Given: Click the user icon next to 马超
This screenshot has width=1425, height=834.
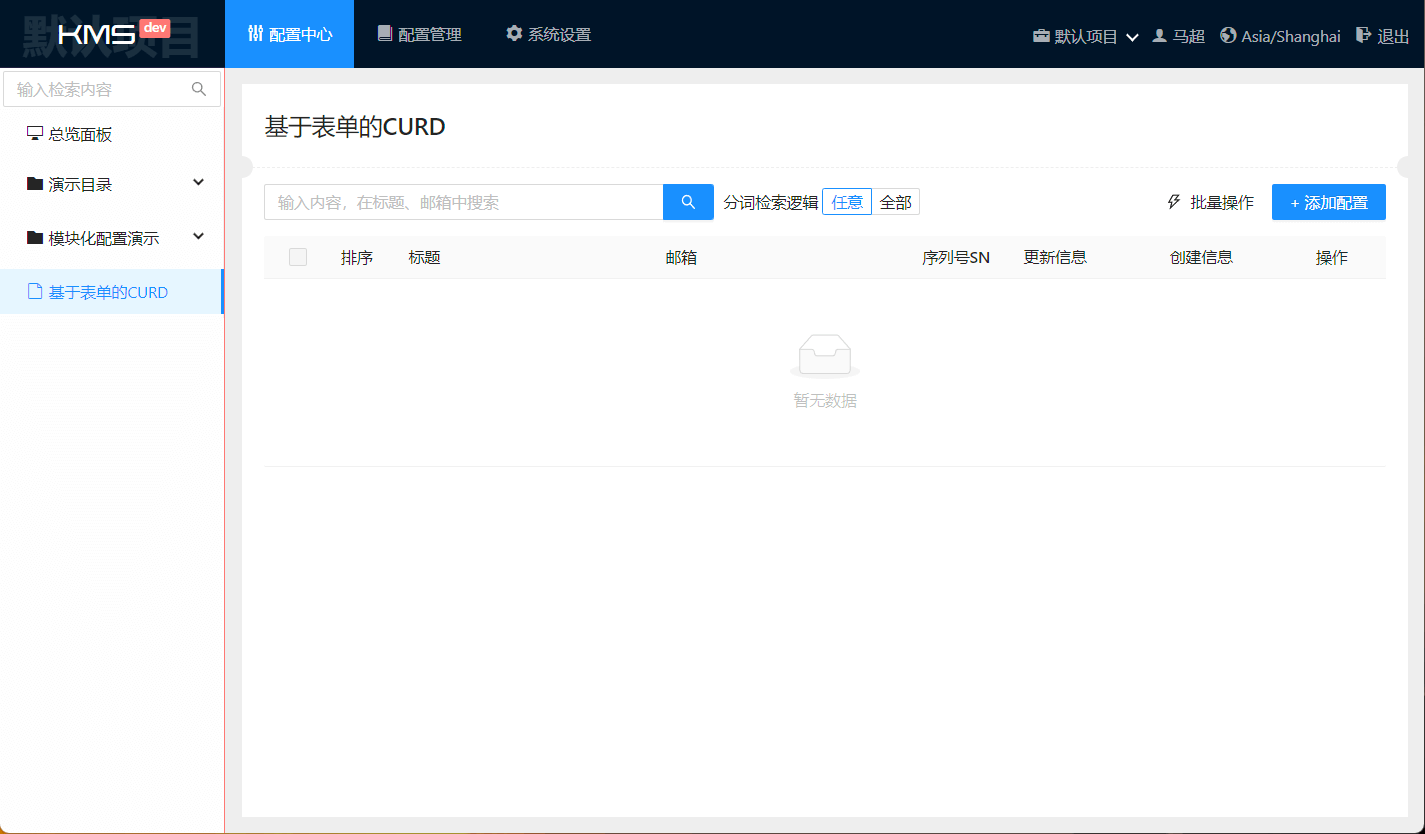Looking at the screenshot, I should click(x=1160, y=35).
